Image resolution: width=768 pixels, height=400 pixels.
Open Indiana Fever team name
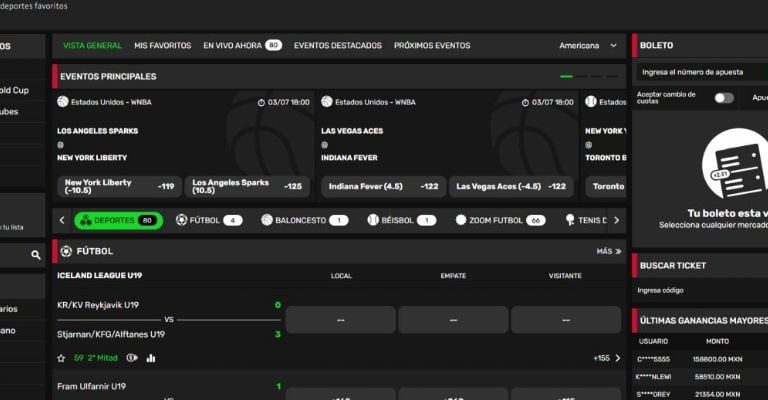click(x=349, y=158)
